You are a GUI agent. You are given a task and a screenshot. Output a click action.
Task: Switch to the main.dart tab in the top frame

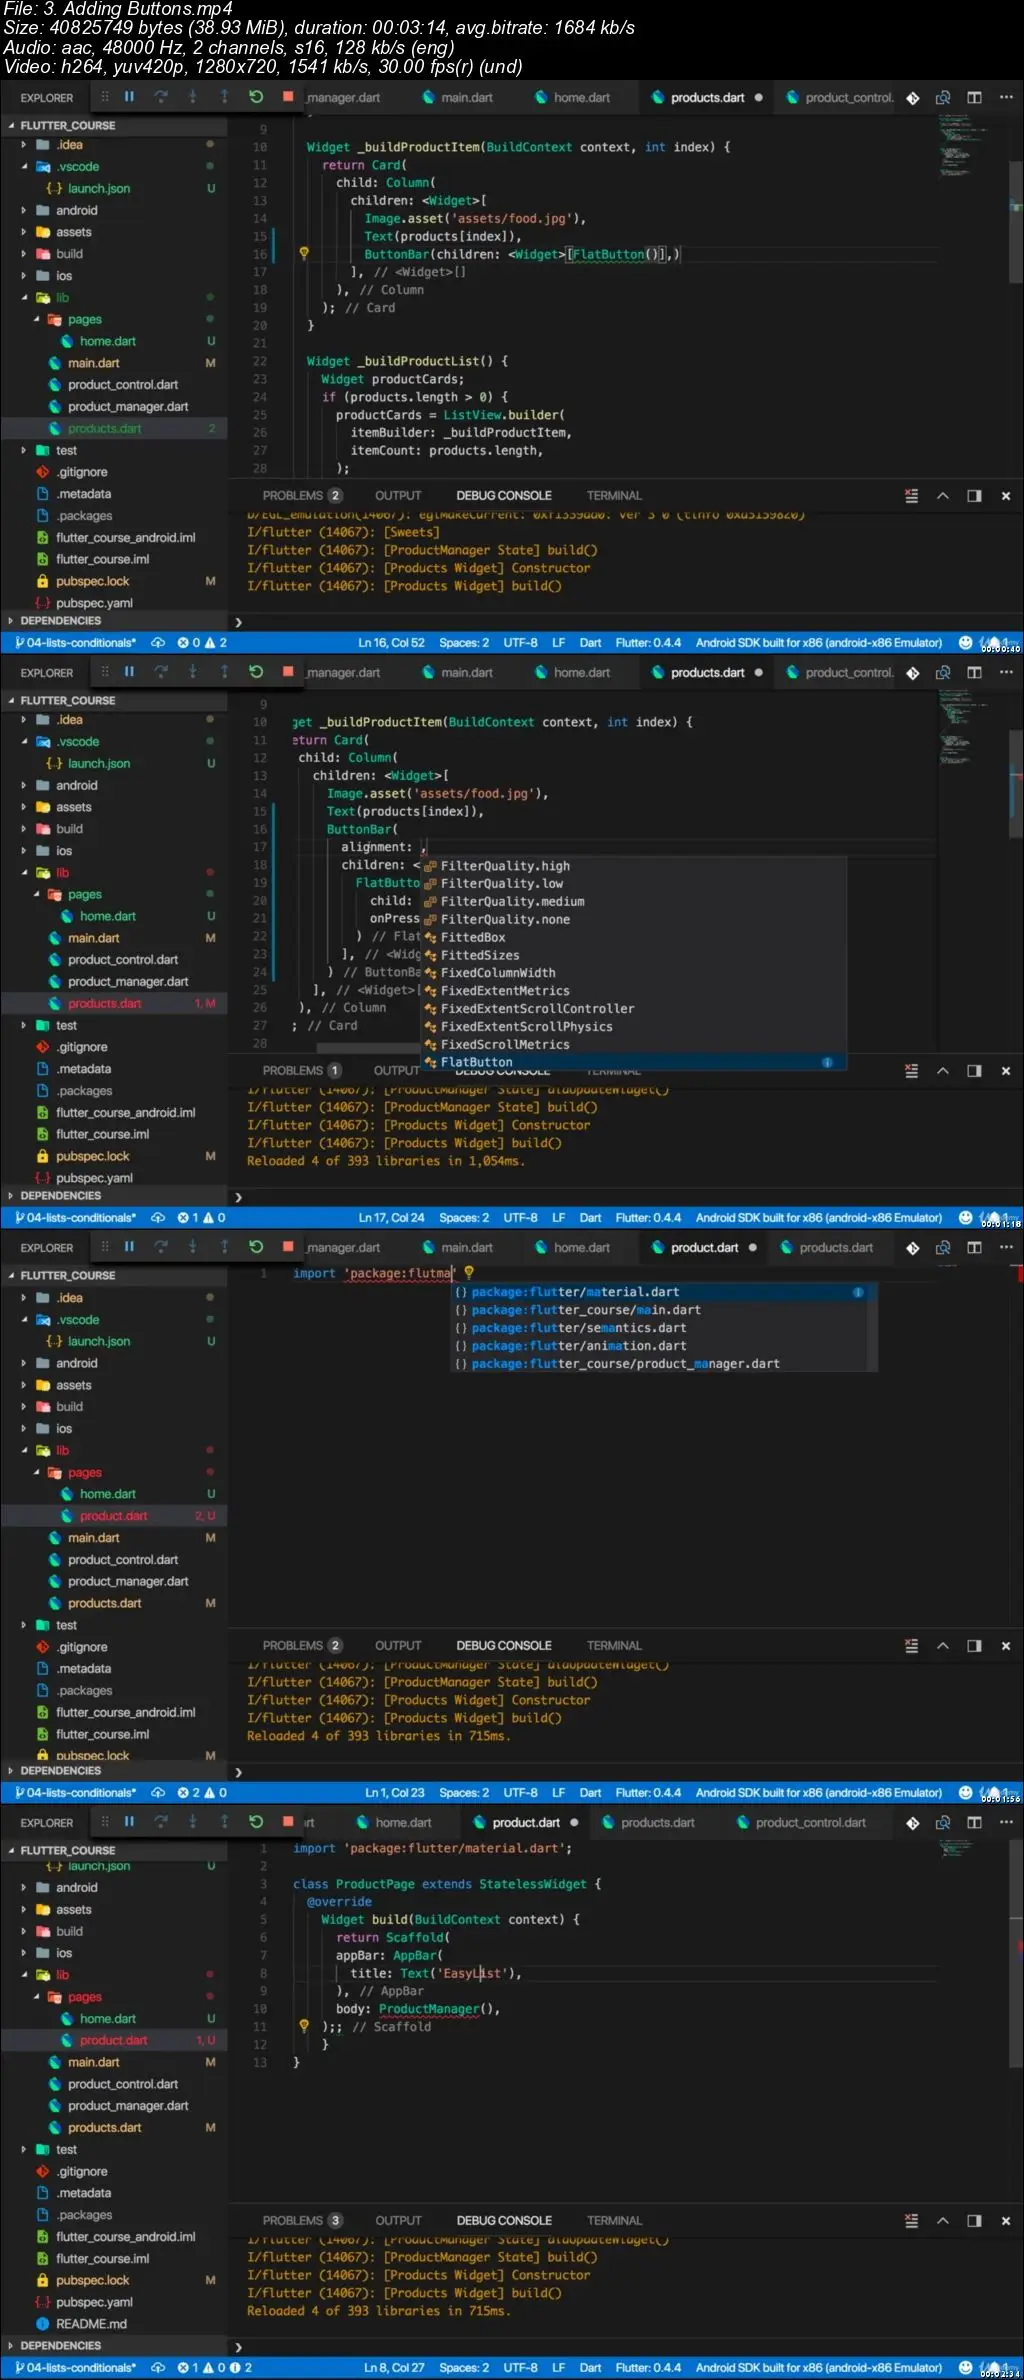click(x=458, y=98)
